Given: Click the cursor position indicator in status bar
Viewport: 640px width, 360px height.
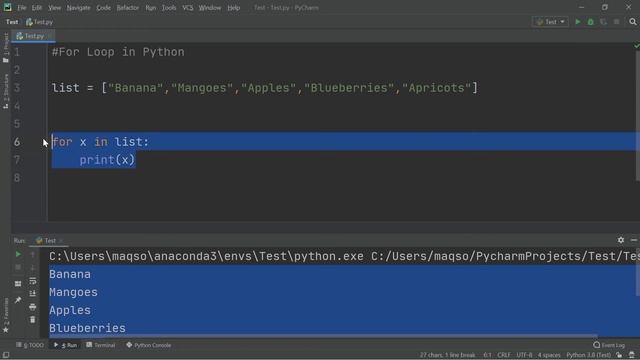Looking at the screenshot, I should tap(487, 355).
